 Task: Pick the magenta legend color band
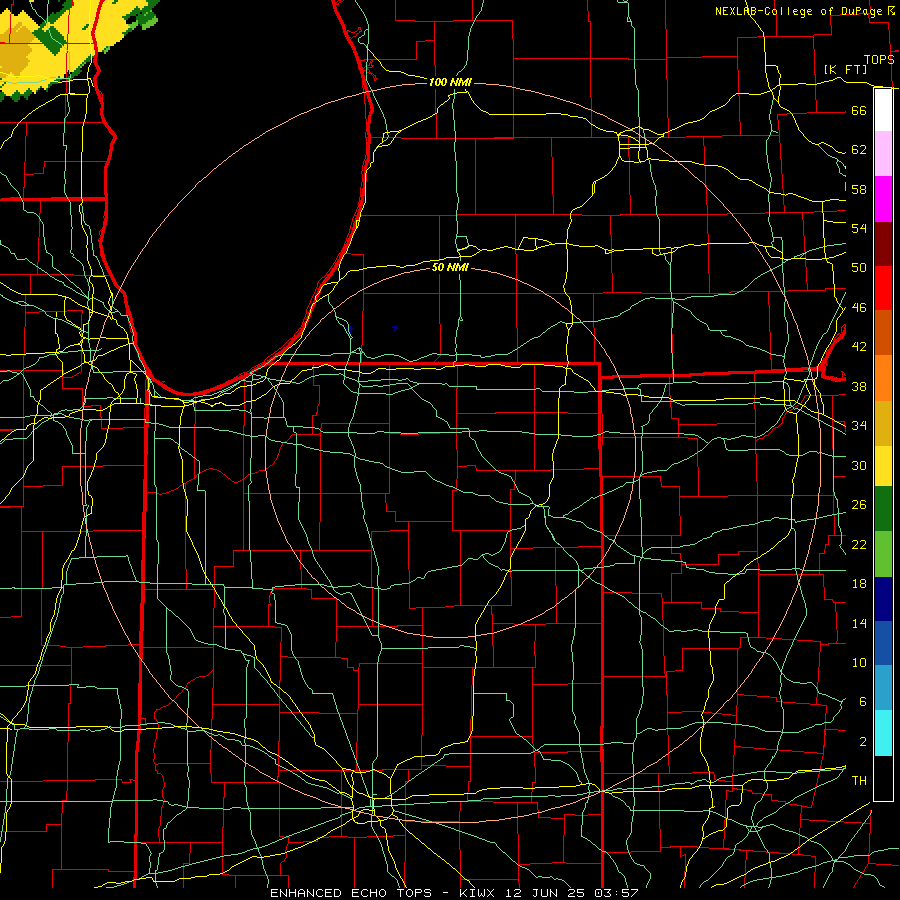point(883,199)
